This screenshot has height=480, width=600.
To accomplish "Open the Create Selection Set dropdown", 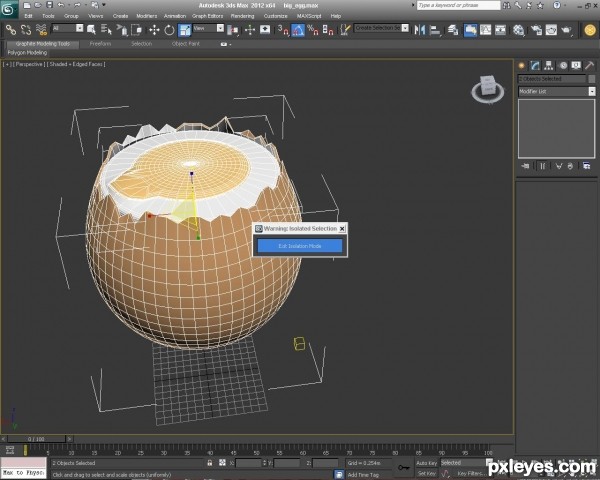I will pyautogui.click(x=405, y=28).
